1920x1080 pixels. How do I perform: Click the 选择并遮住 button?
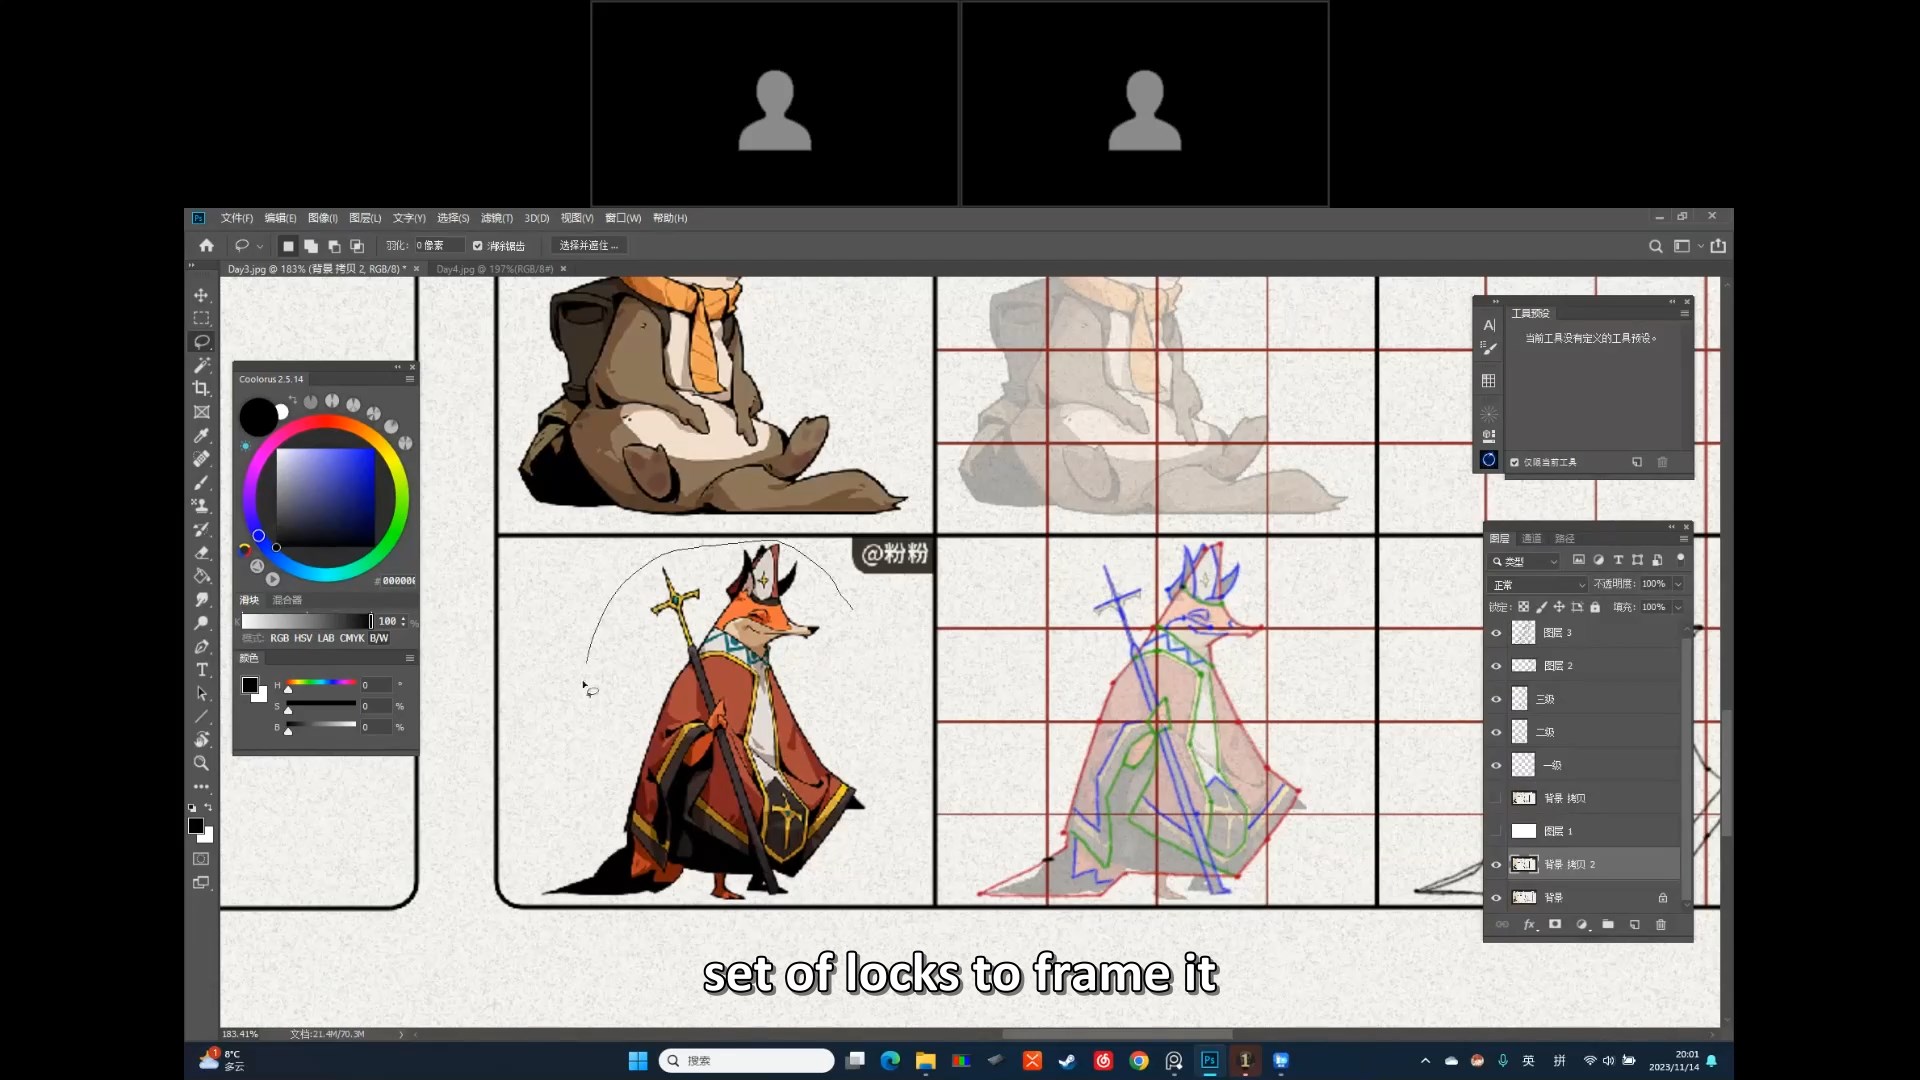click(x=588, y=246)
